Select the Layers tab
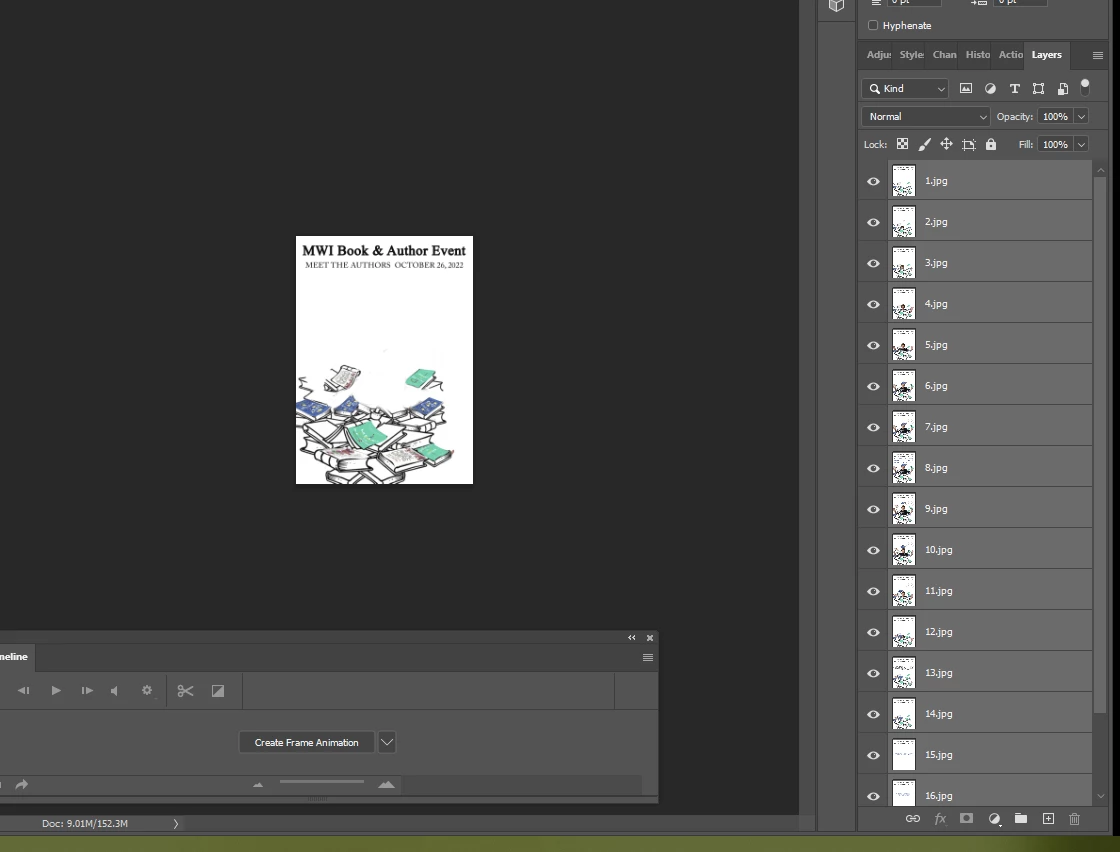1120x852 pixels. click(x=1046, y=55)
